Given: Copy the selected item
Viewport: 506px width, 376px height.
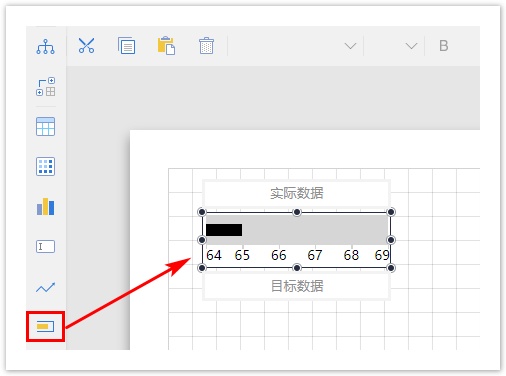Looking at the screenshot, I should pyautogui.click(x=126, y=46).
